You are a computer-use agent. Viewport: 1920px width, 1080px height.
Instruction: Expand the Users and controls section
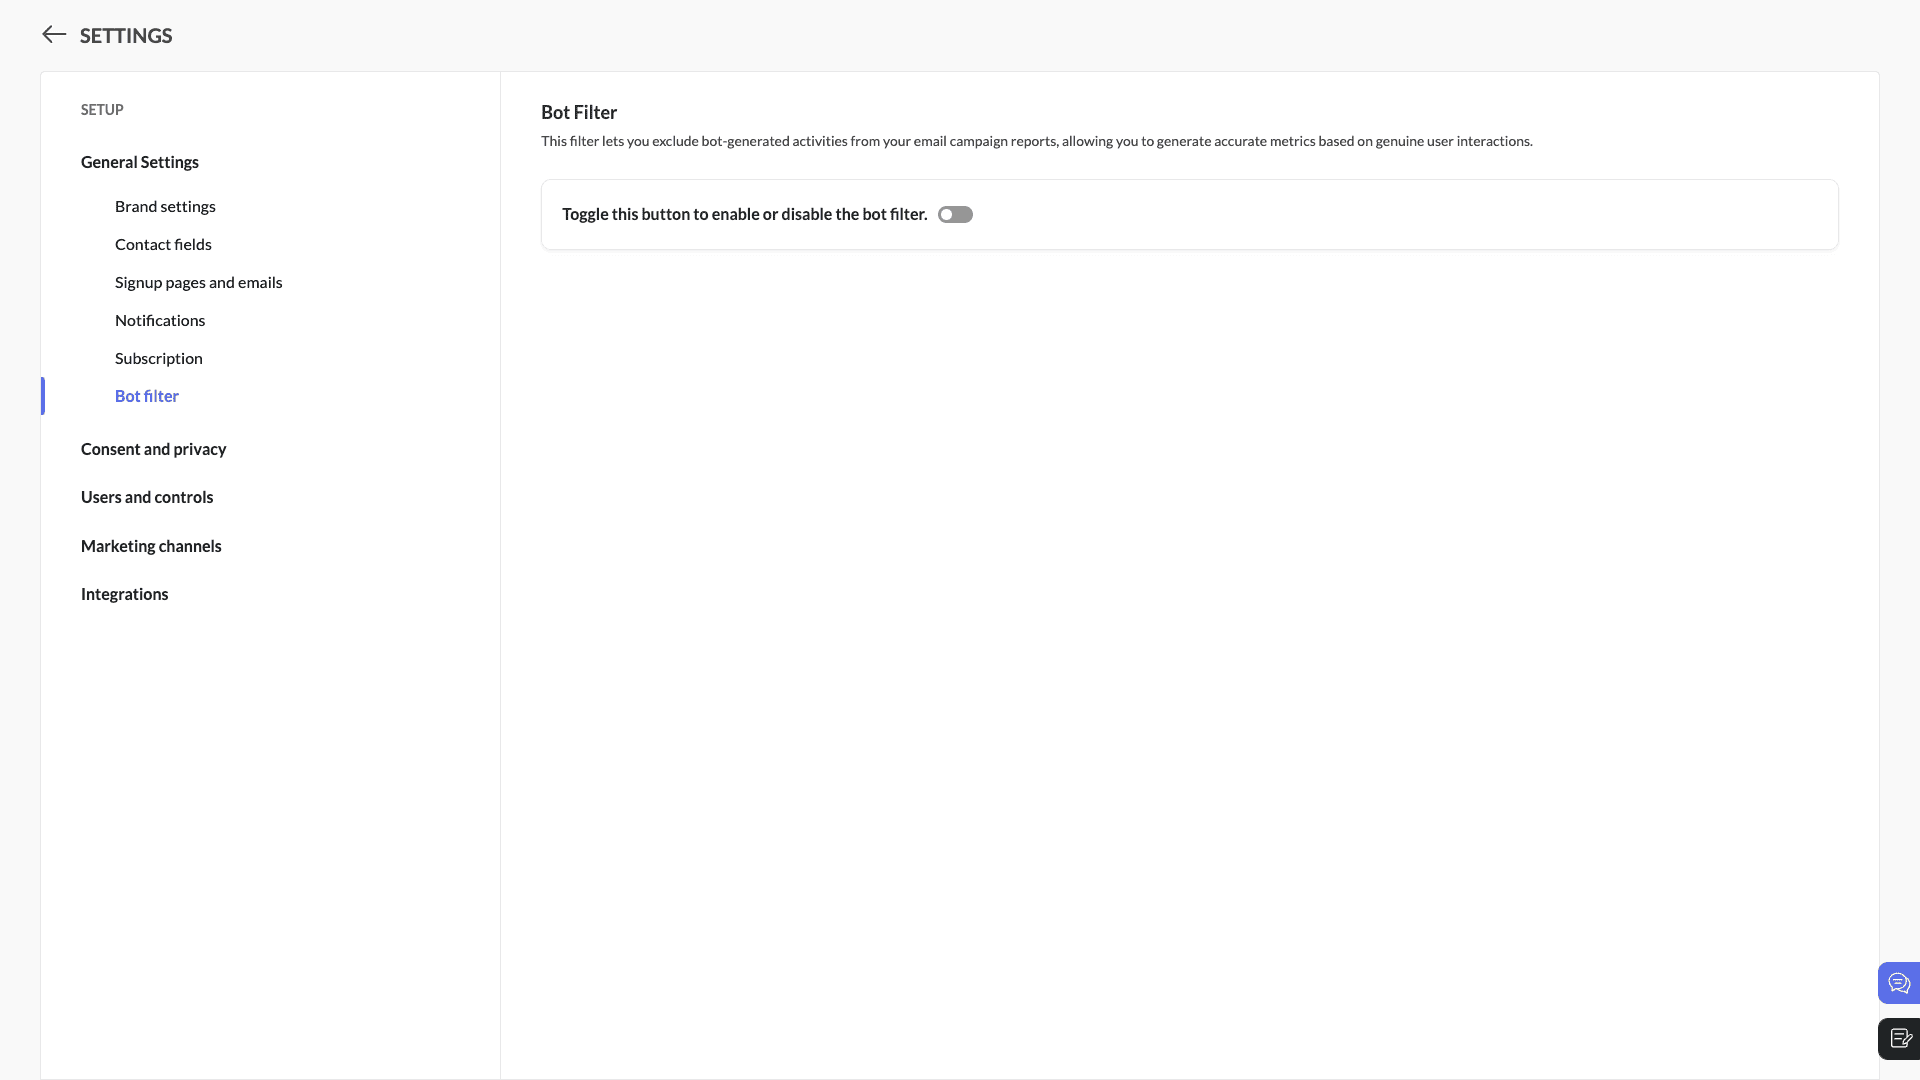[147, 497]
